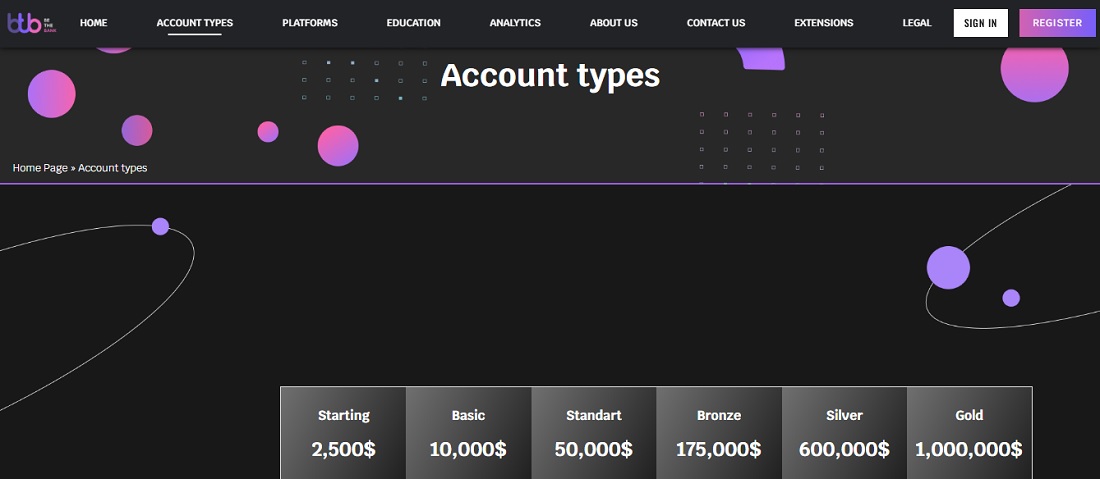Click the Account types breadcrumb text

[112, 168]
